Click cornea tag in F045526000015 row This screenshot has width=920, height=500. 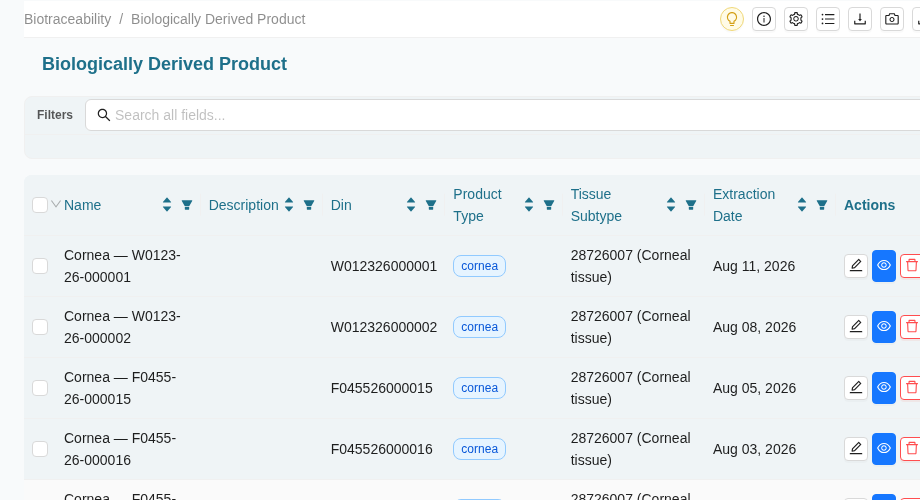(x=479, y=388)
